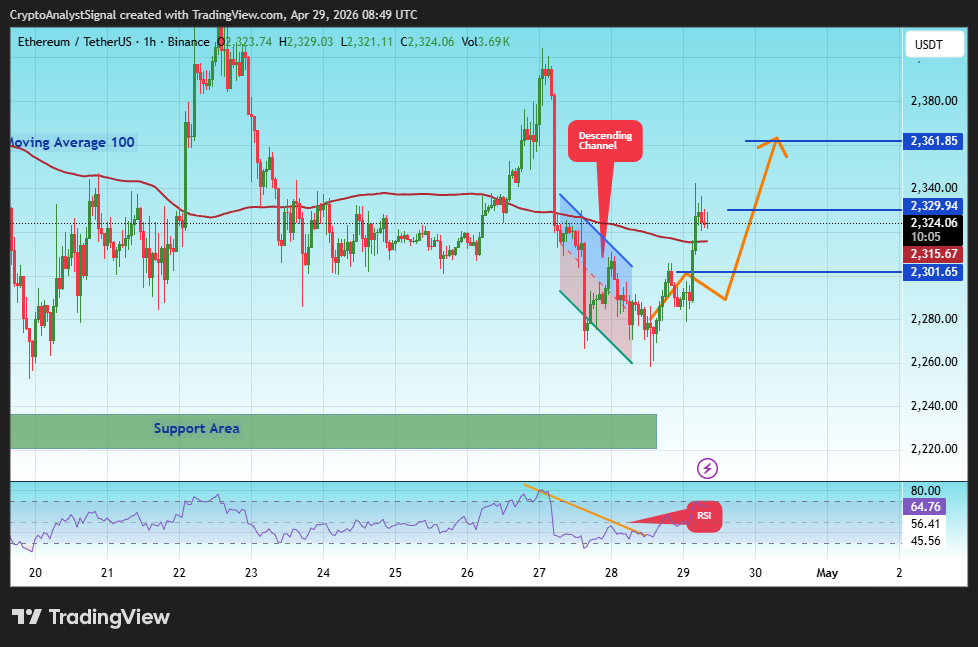
Task: Select the green Support Area rectangle
Action: pos(333,431)
